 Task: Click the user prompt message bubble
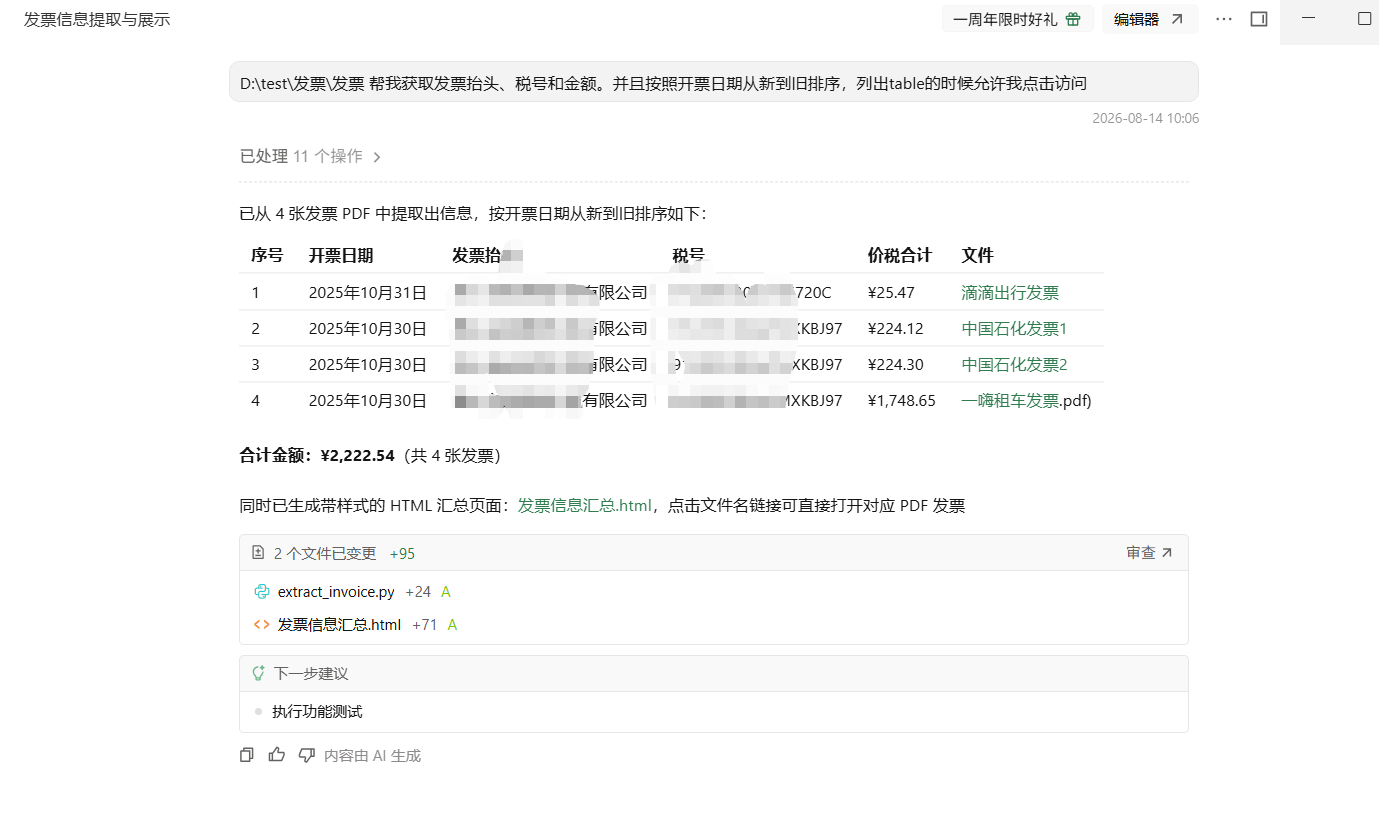pos(714,82)
